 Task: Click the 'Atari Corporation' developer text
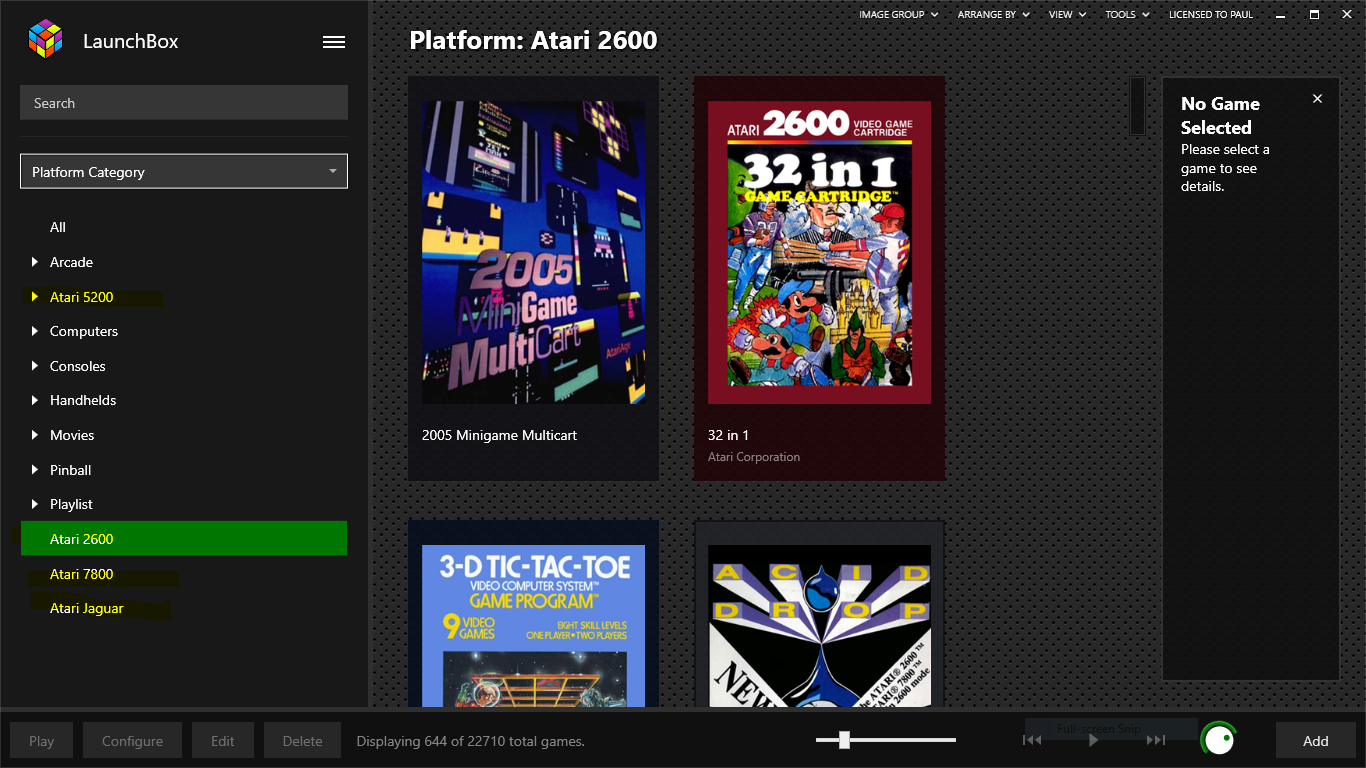click(754, 457)
